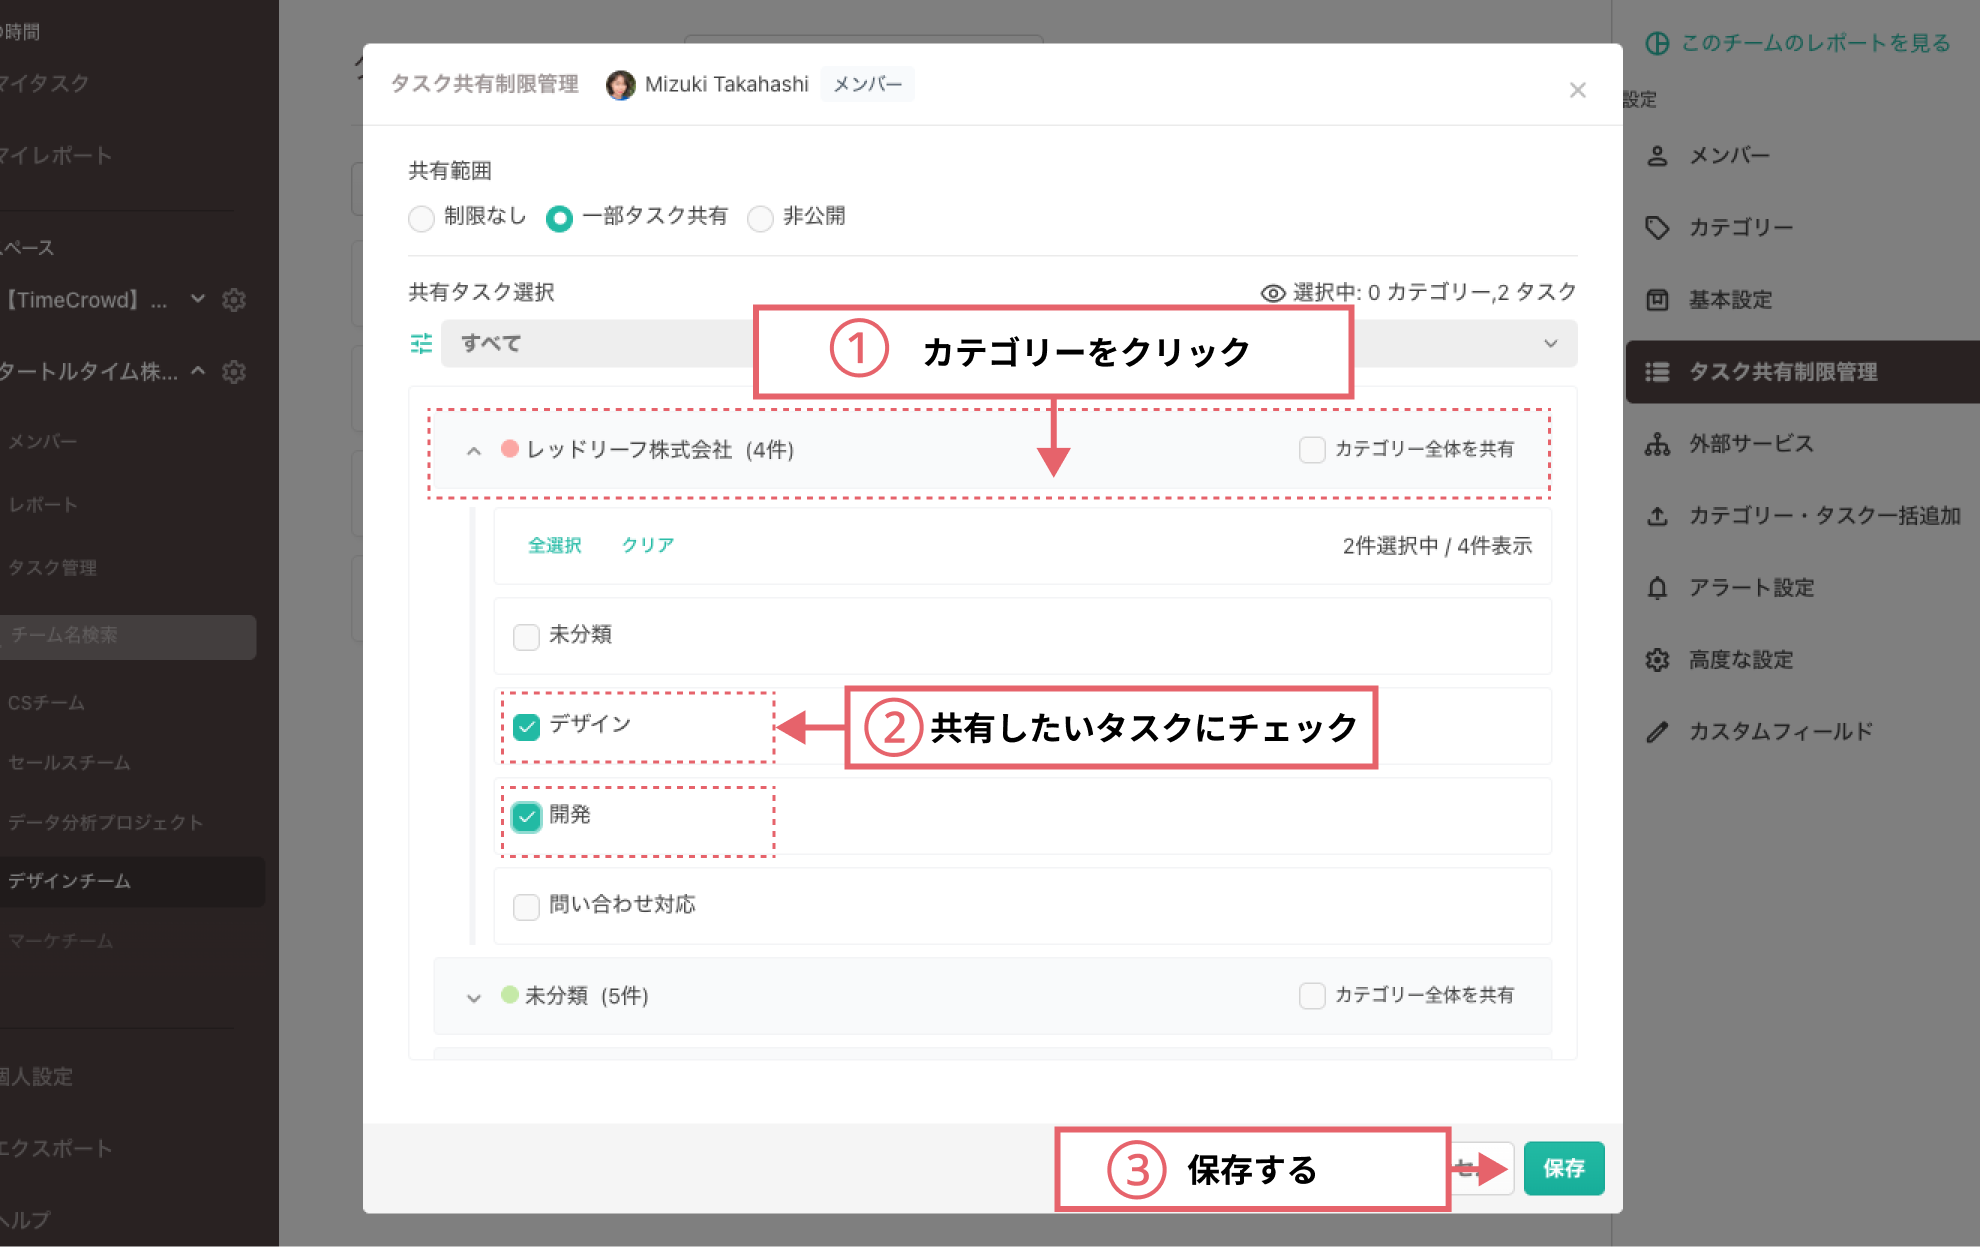Check the 未分類 task checkbox
This screenshot has height=1247, width=1980.
pos(526,636)
